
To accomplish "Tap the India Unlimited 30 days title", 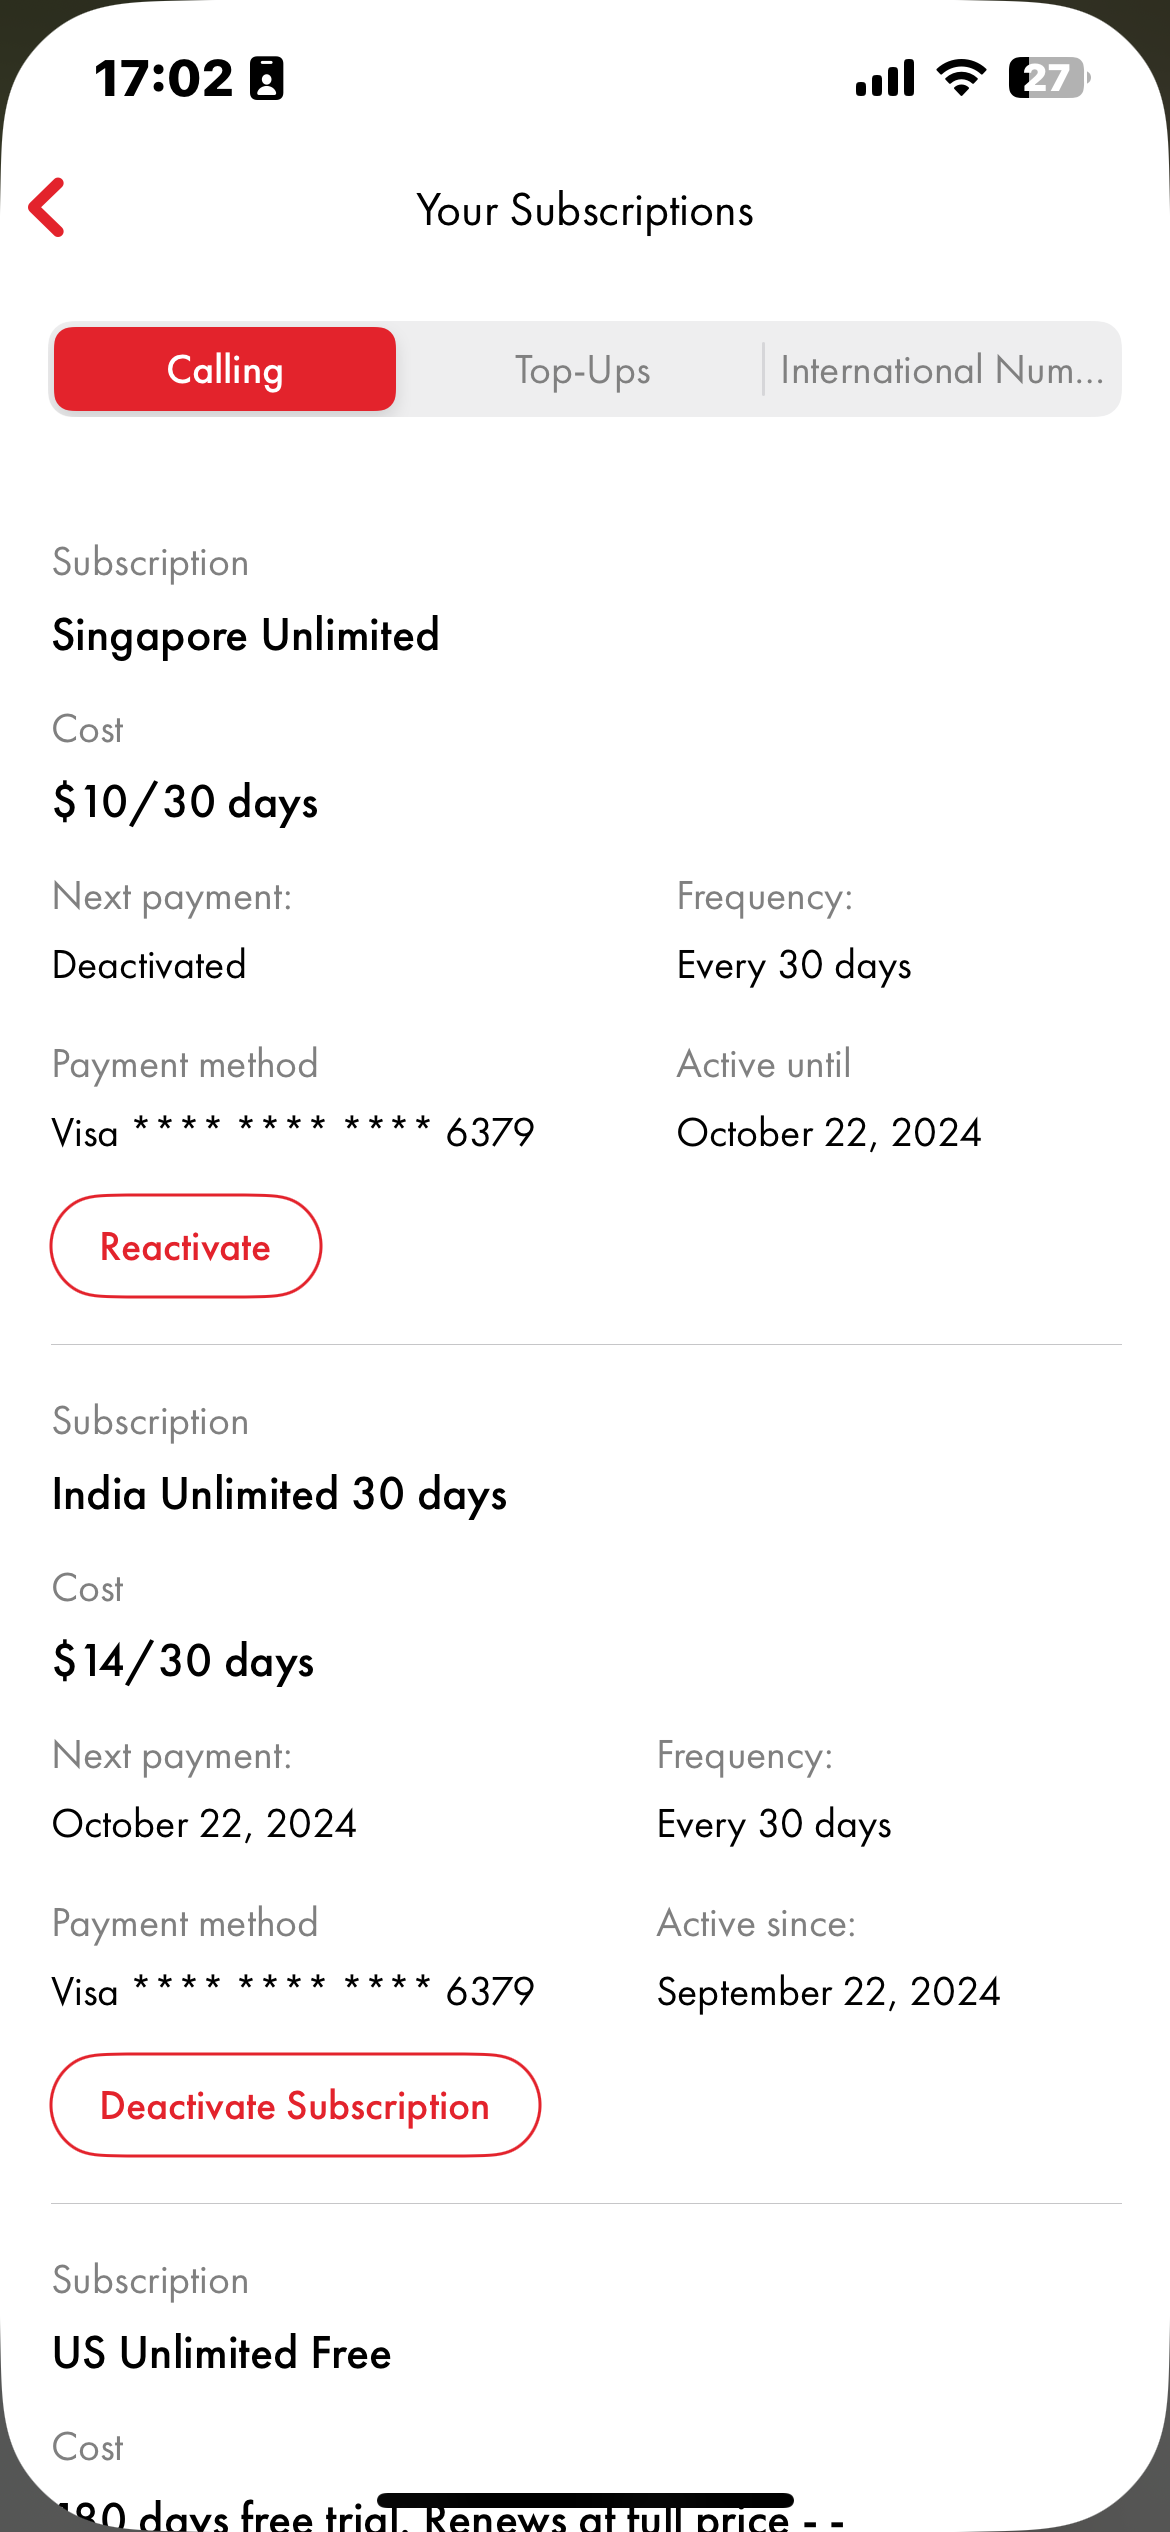I will [279, 1494].
